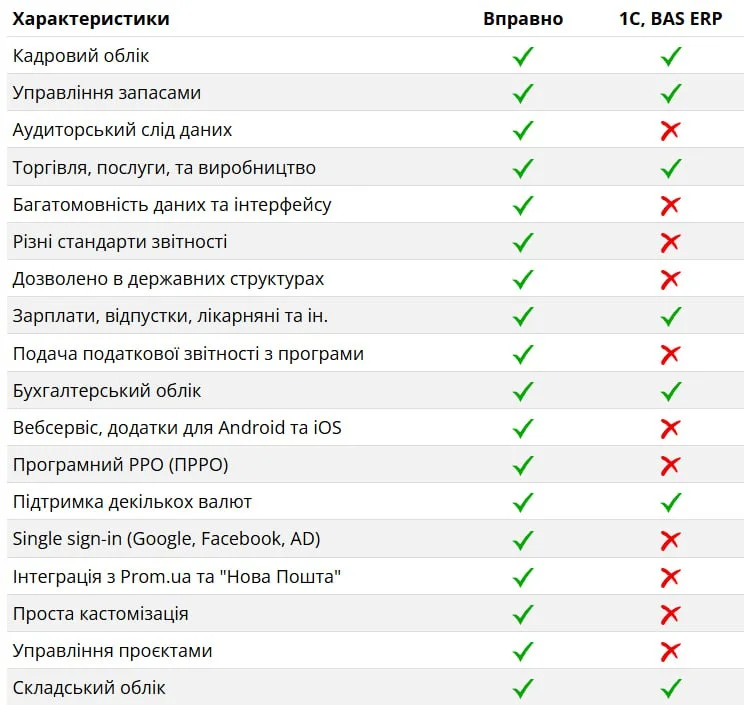Click the 1C red cross for Аудиторський слід даних

click(x=671, y=130)
